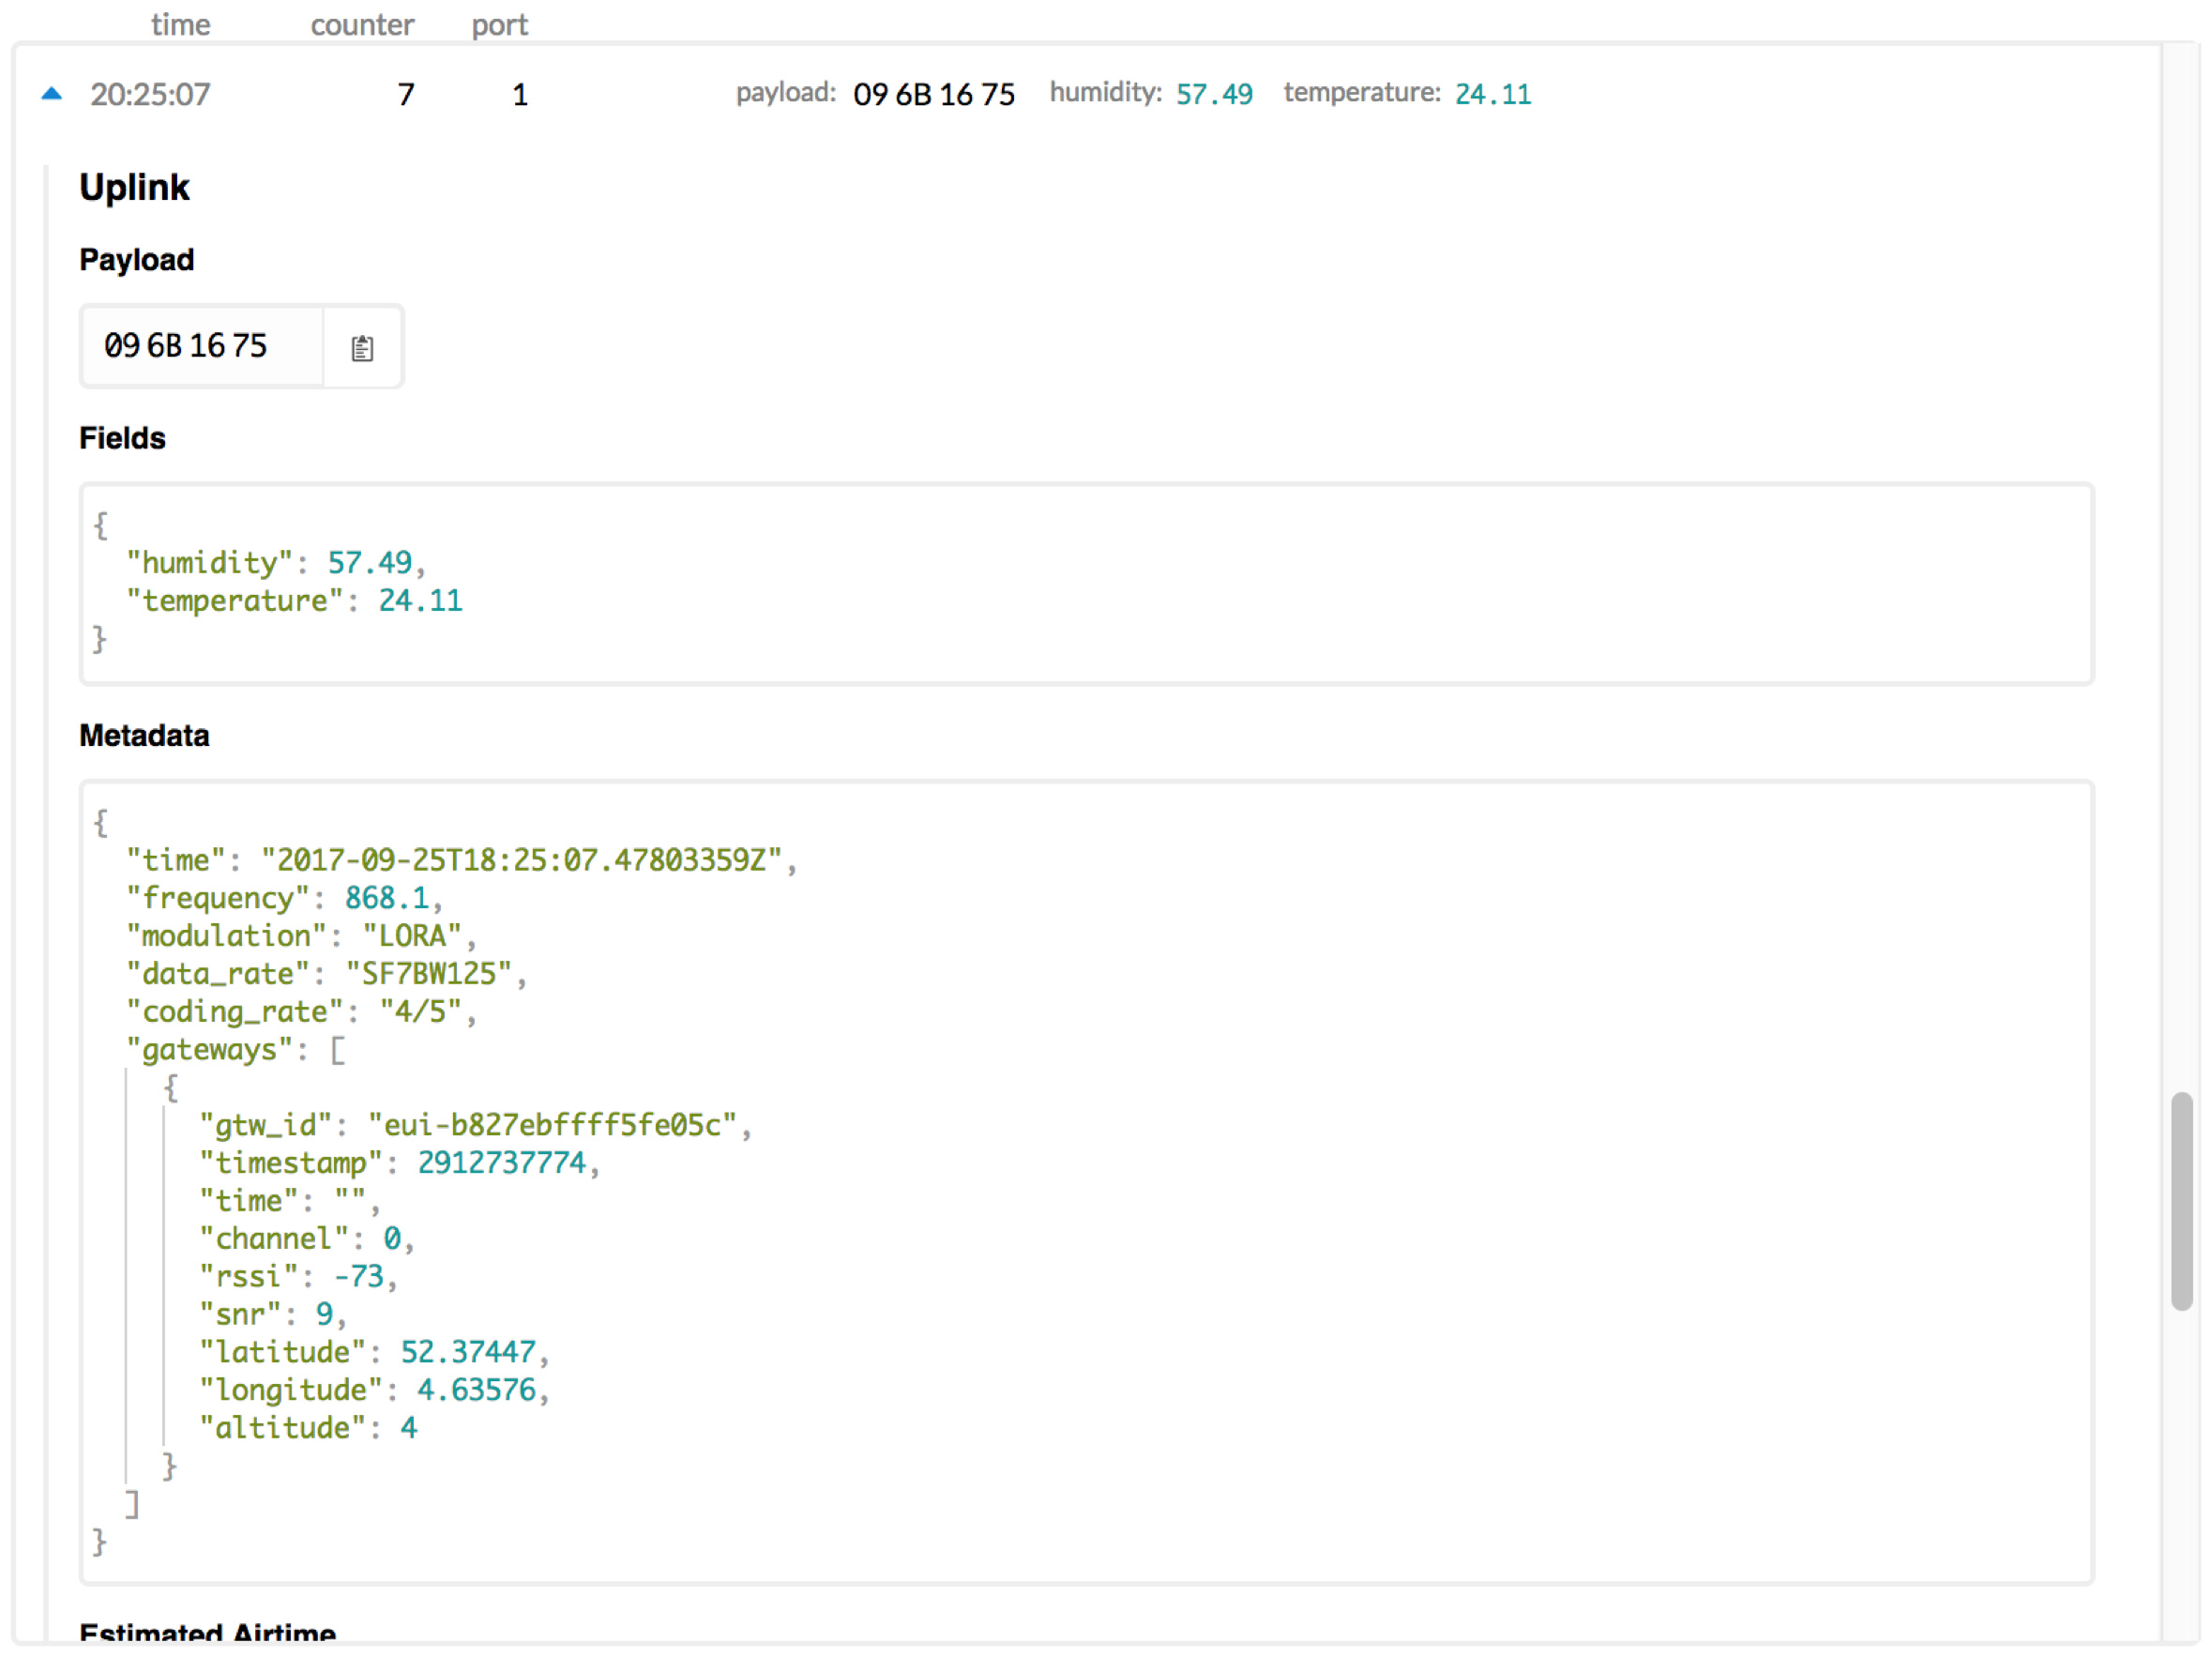Click the port column header
The height and width of the screenshot is (1657, 2212).
[x=499, y=24]
